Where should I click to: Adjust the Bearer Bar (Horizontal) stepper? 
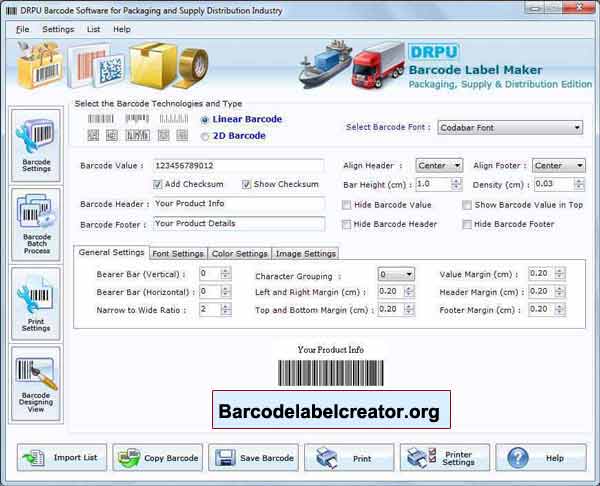(225, 292)
